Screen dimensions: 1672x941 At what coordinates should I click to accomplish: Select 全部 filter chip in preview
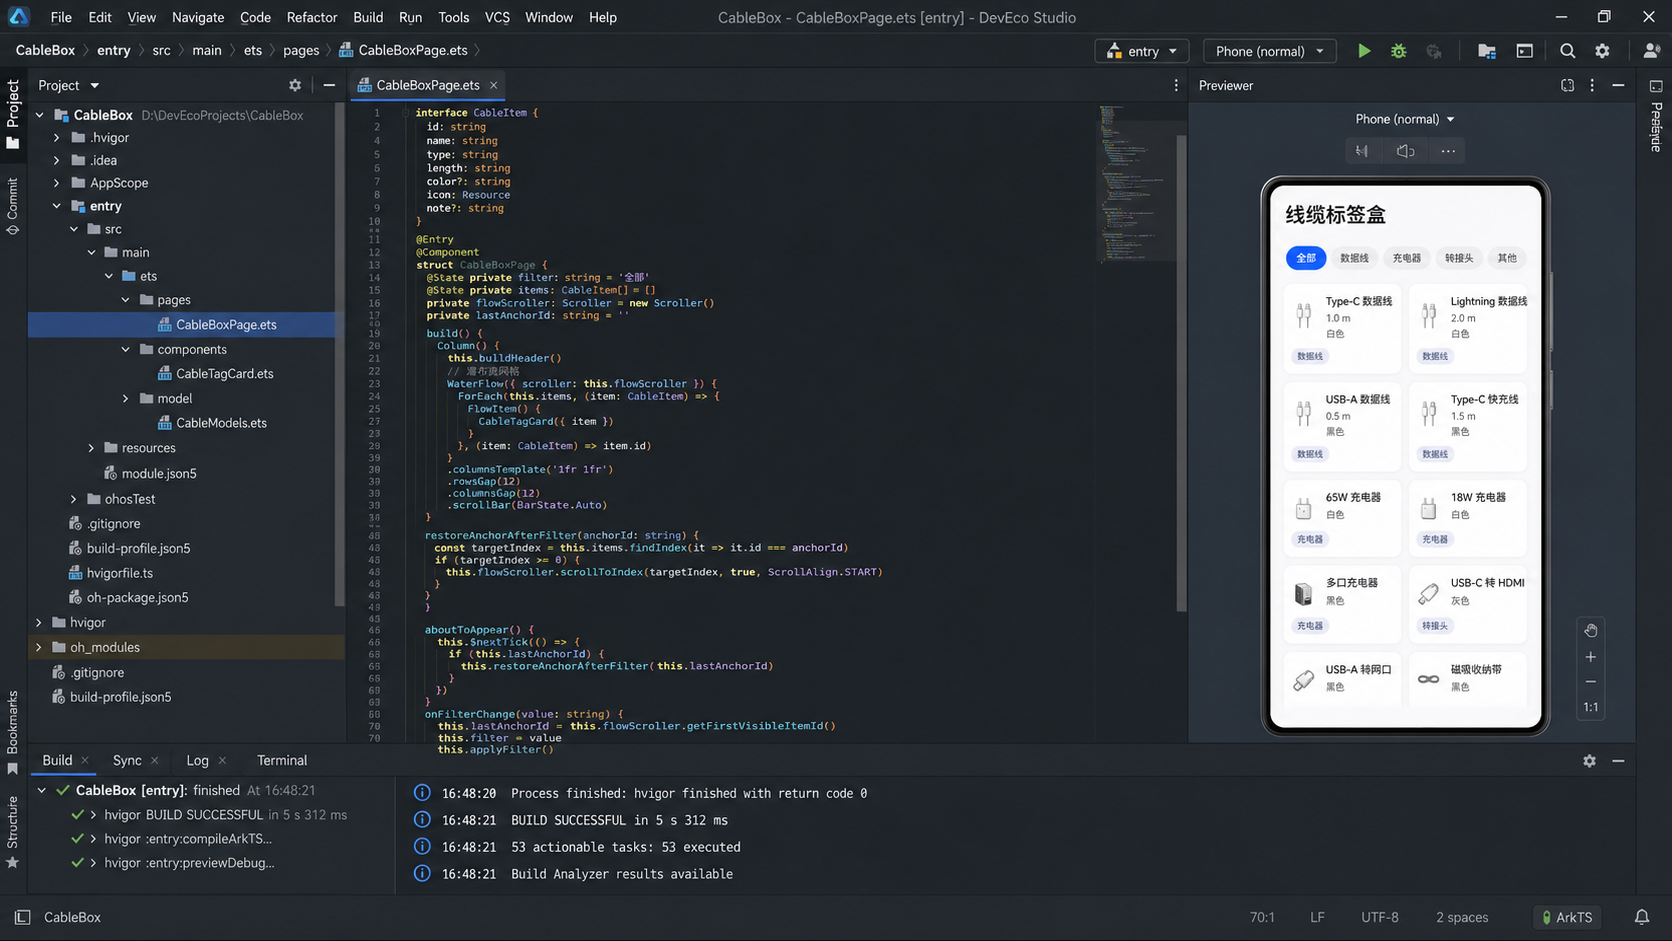pyautogui.click(x=1306, y=258)
